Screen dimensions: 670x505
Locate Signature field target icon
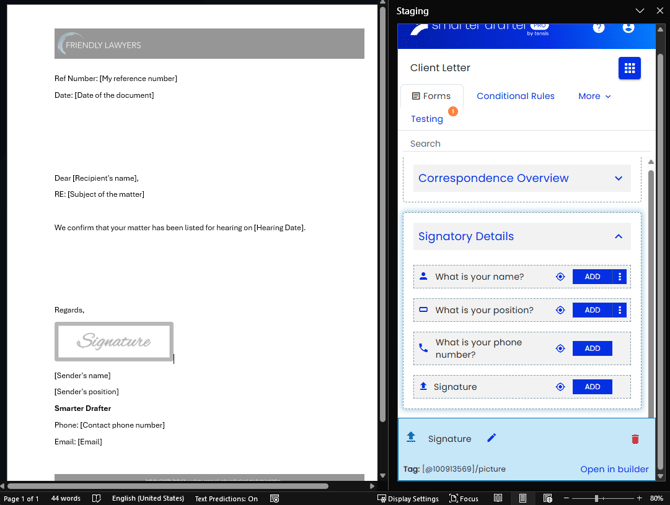(560, 387)
